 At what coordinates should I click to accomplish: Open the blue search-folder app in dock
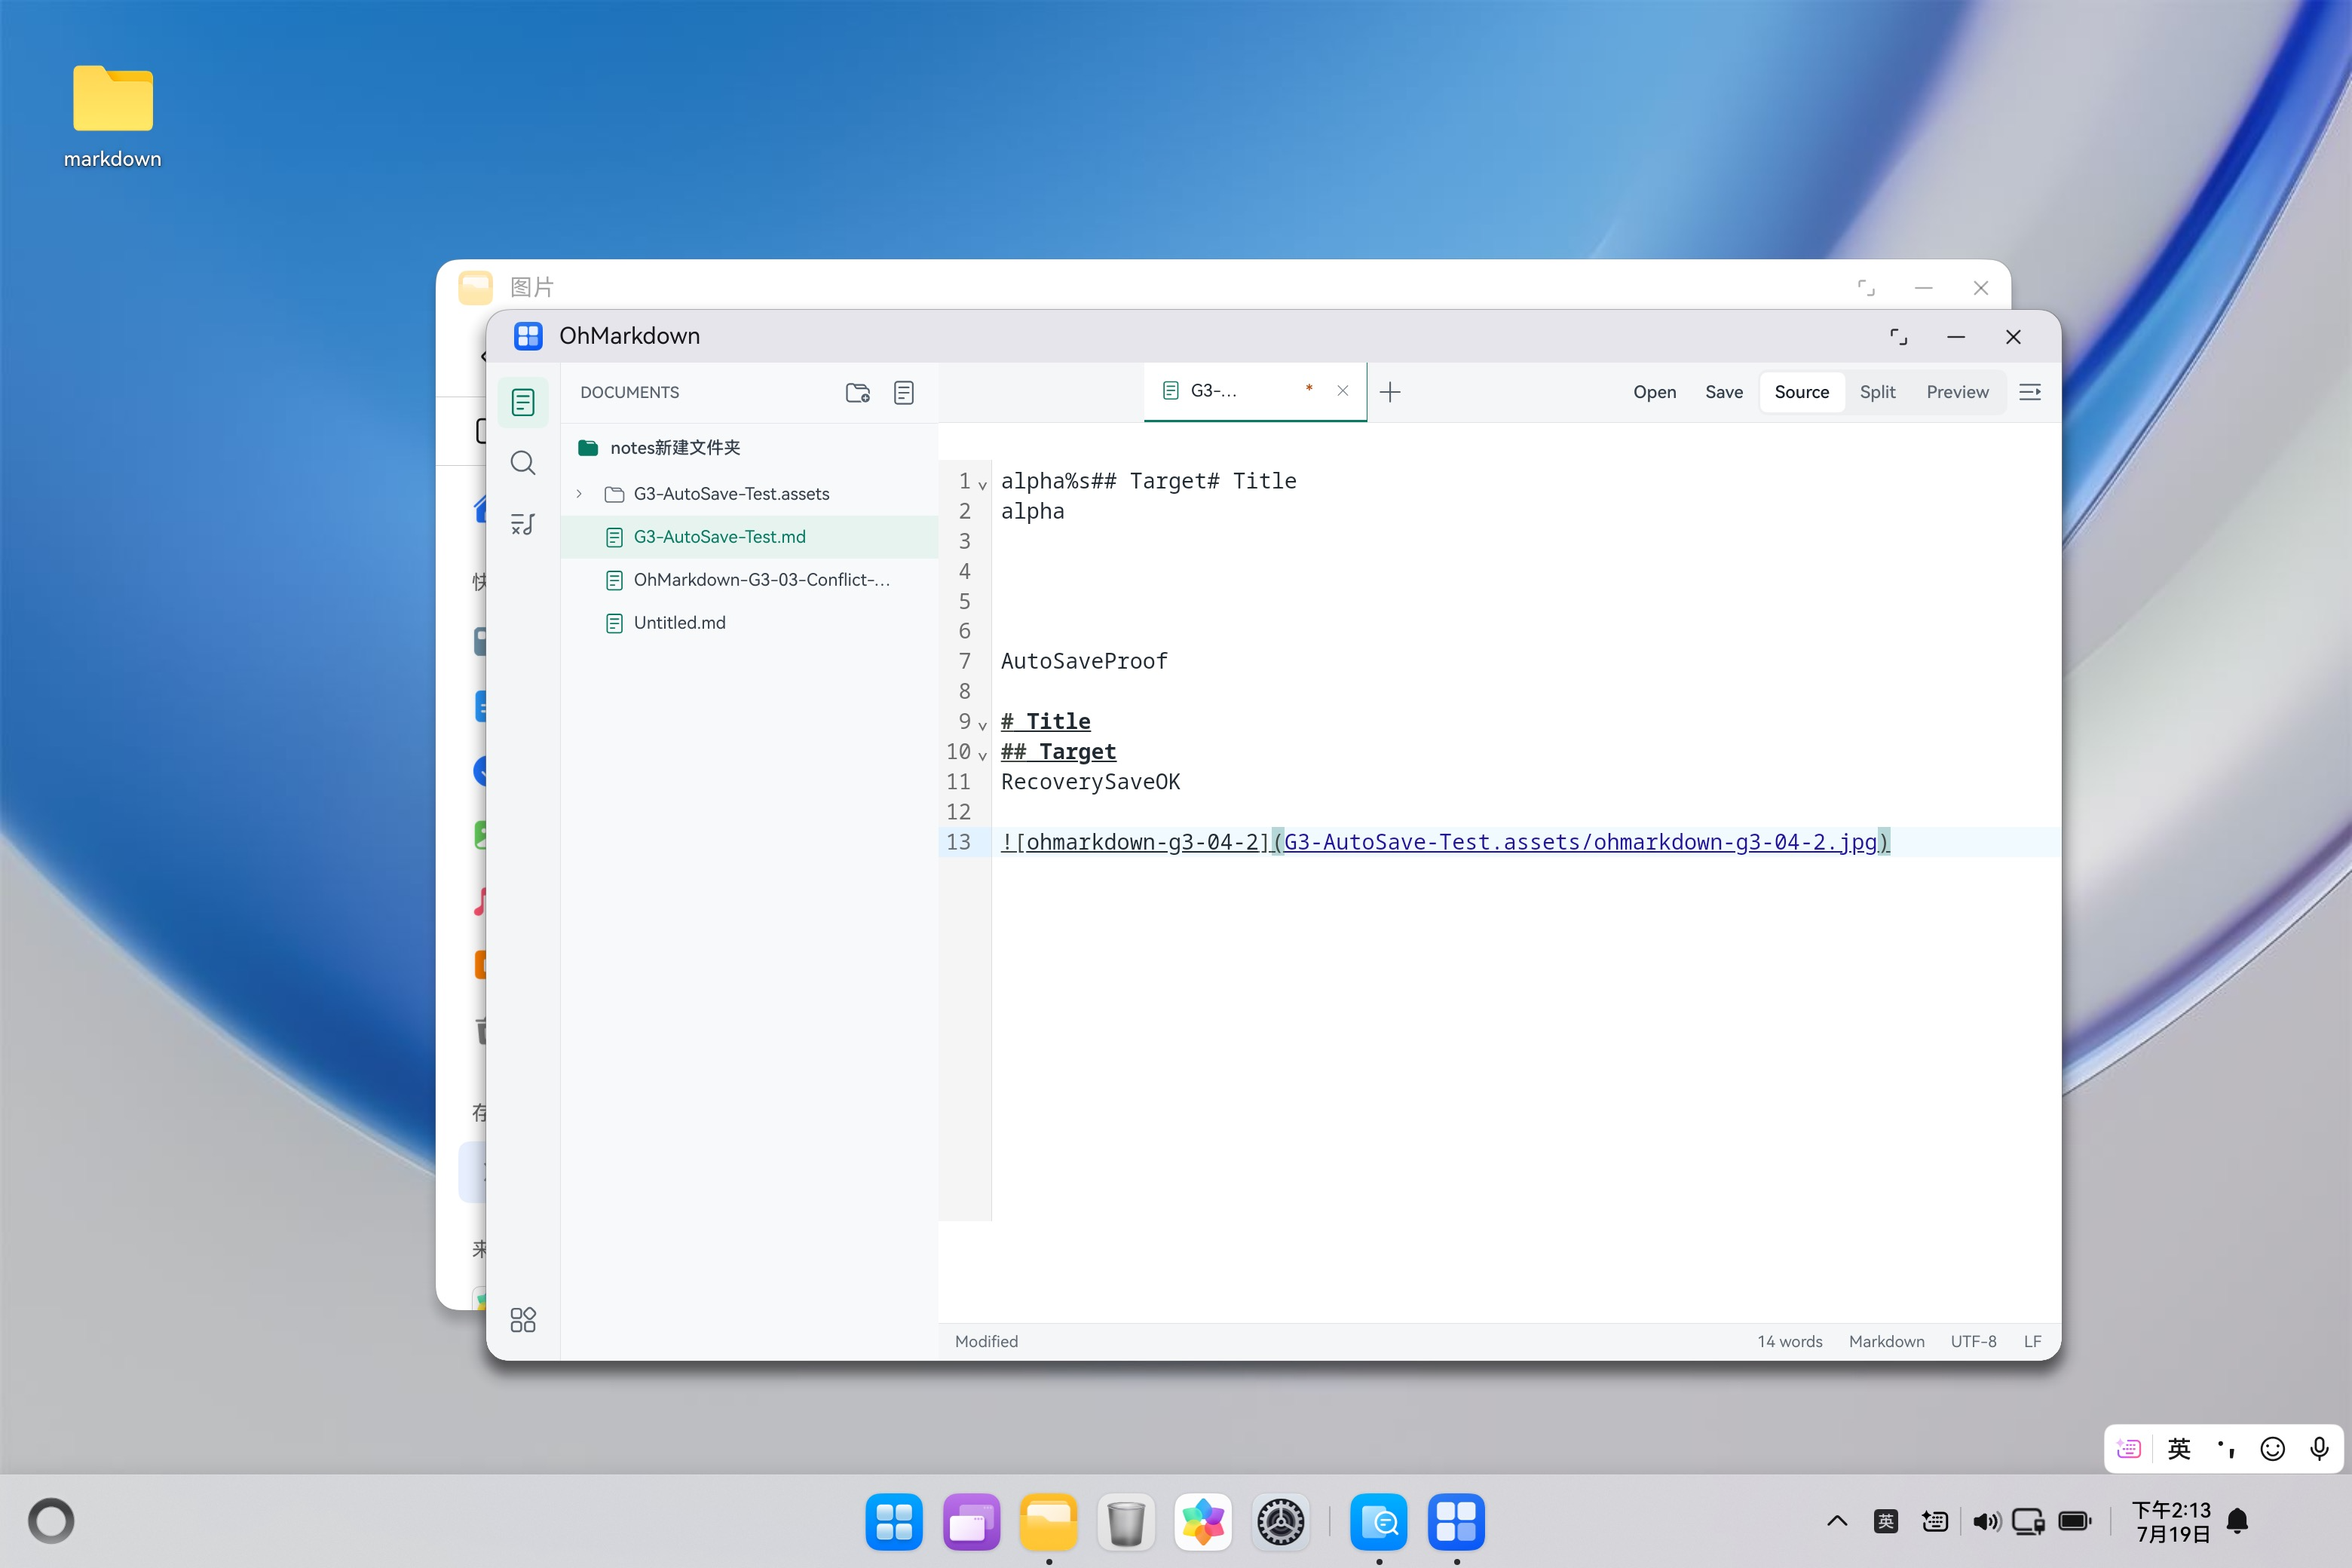pyautogui.click(x=1379, y=1522)
